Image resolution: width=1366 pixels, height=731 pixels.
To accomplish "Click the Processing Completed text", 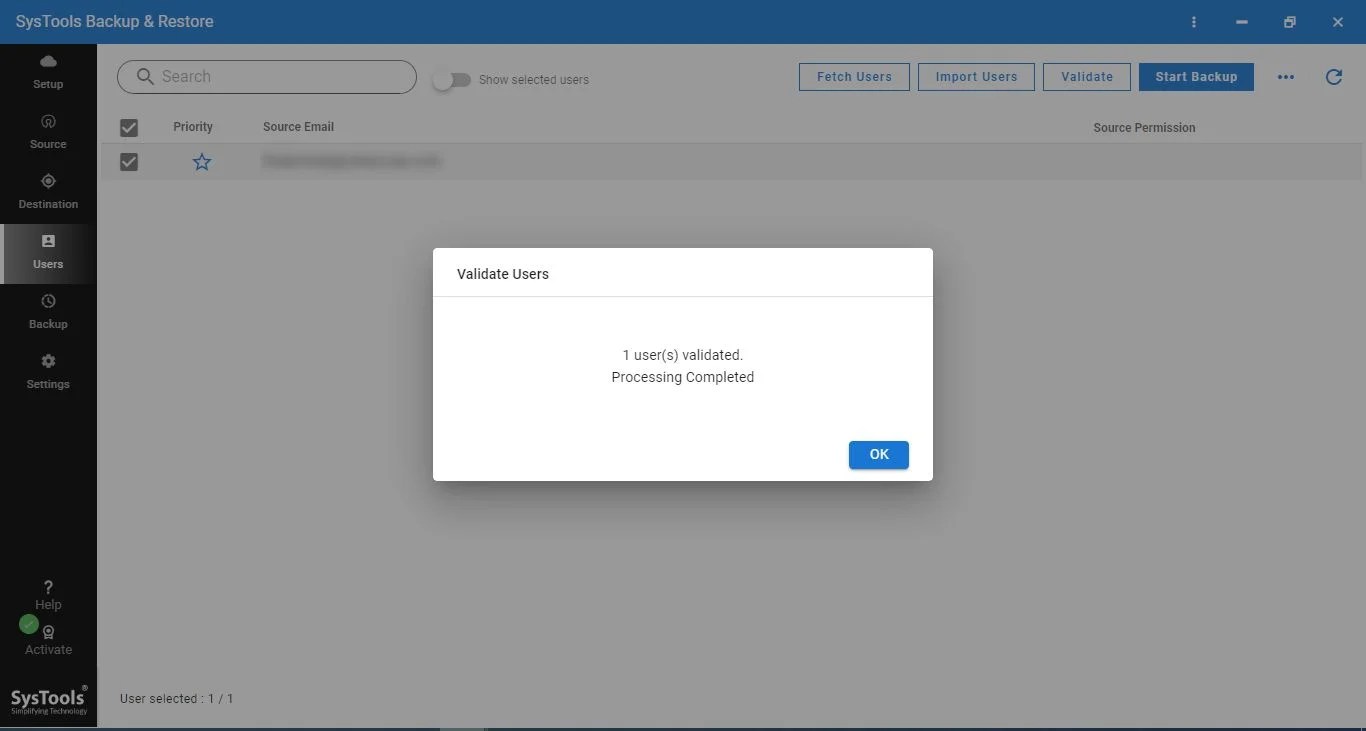I will click(x=683, y=377).
